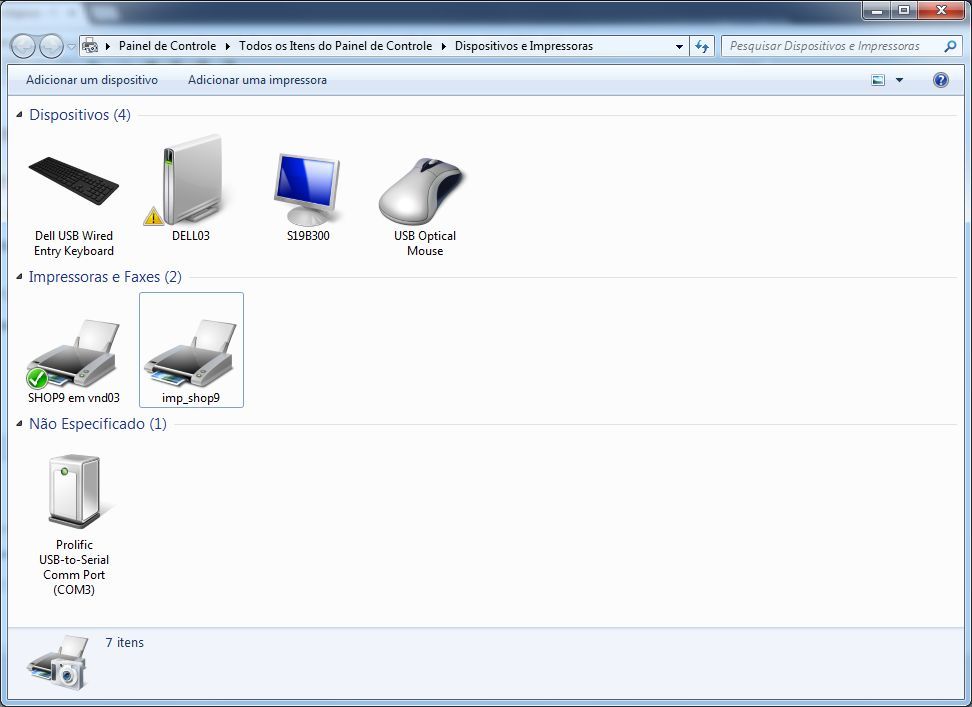Maximize the window
Viewport: 972px width, 707px height.
click(x=904, y=10)
